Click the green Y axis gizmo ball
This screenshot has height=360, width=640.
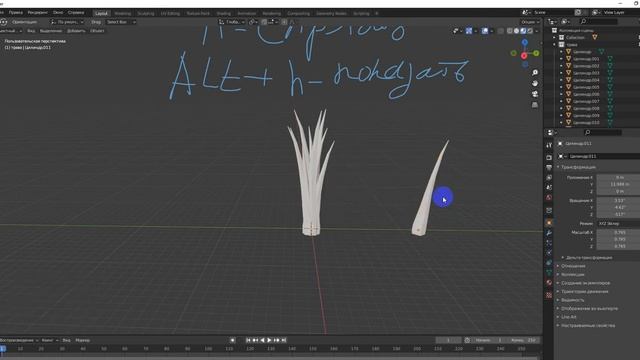536,53
